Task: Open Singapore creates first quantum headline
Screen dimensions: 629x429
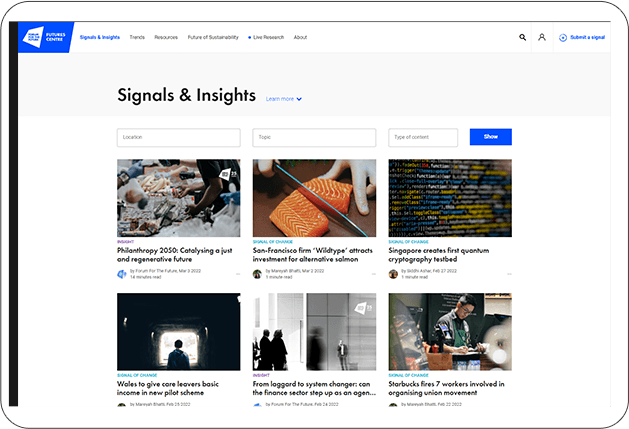Action: (438, 255)
